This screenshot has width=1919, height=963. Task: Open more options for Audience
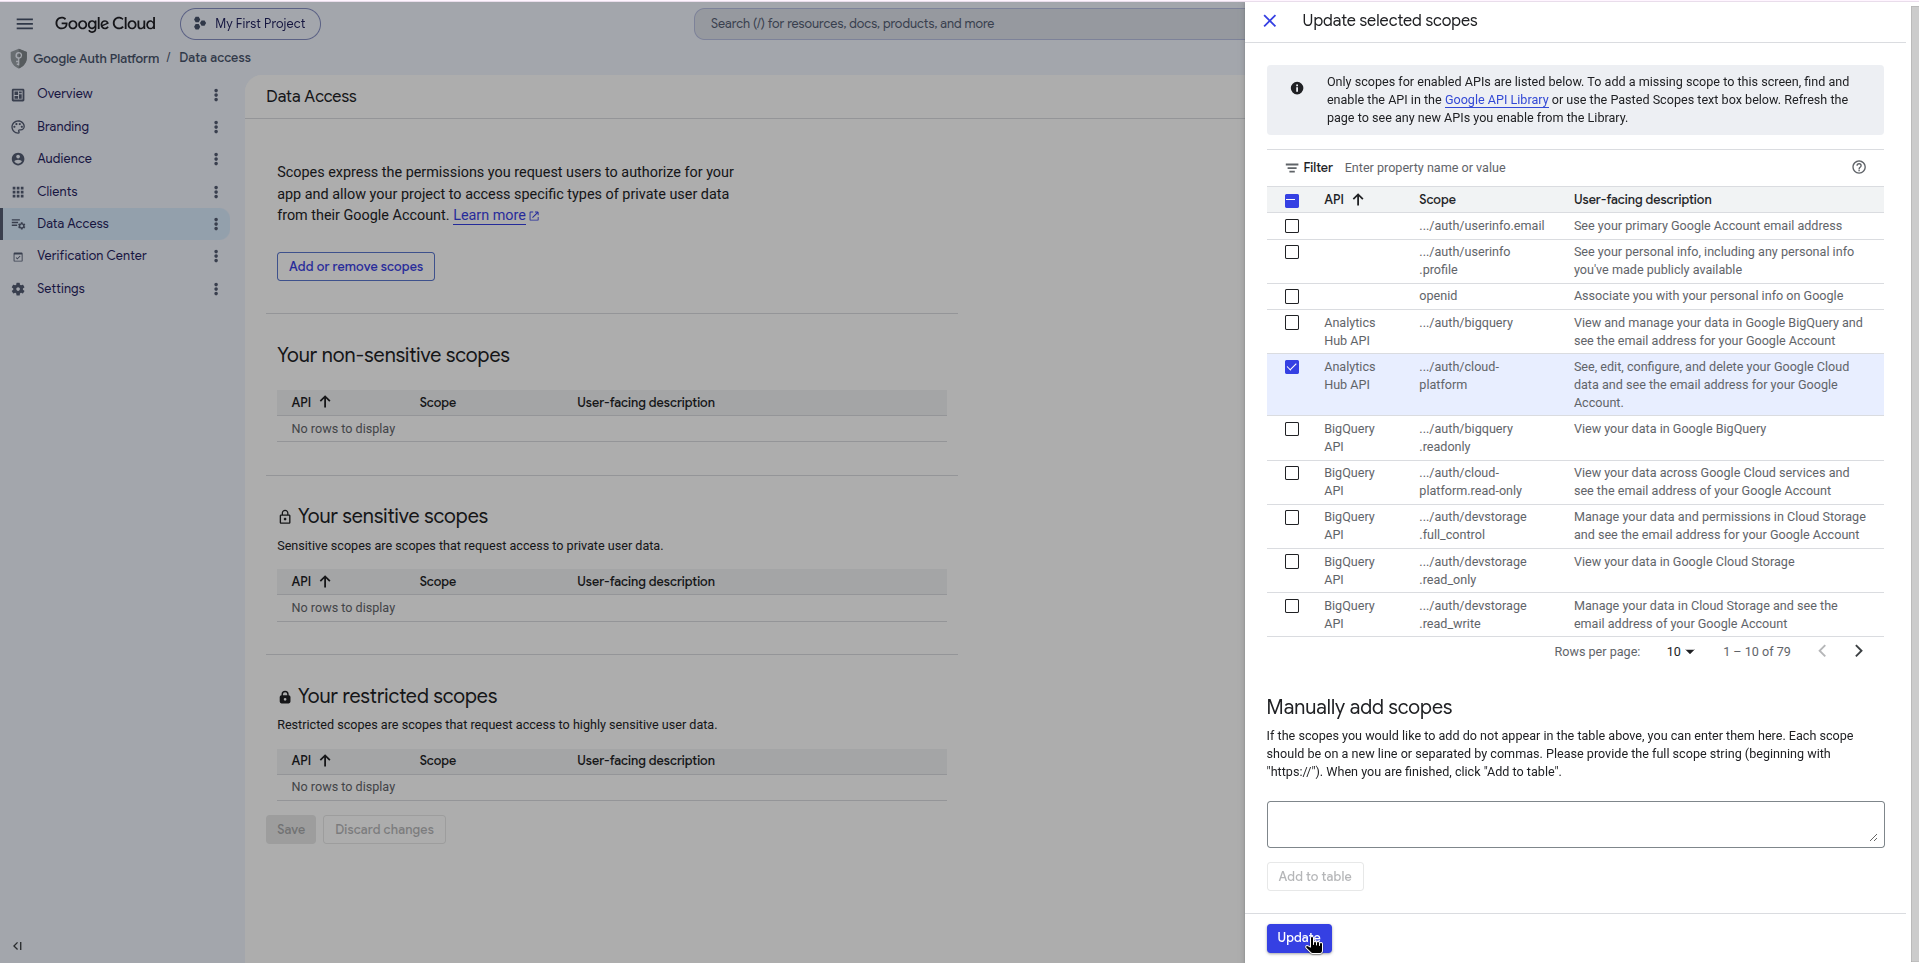point(216,159)
